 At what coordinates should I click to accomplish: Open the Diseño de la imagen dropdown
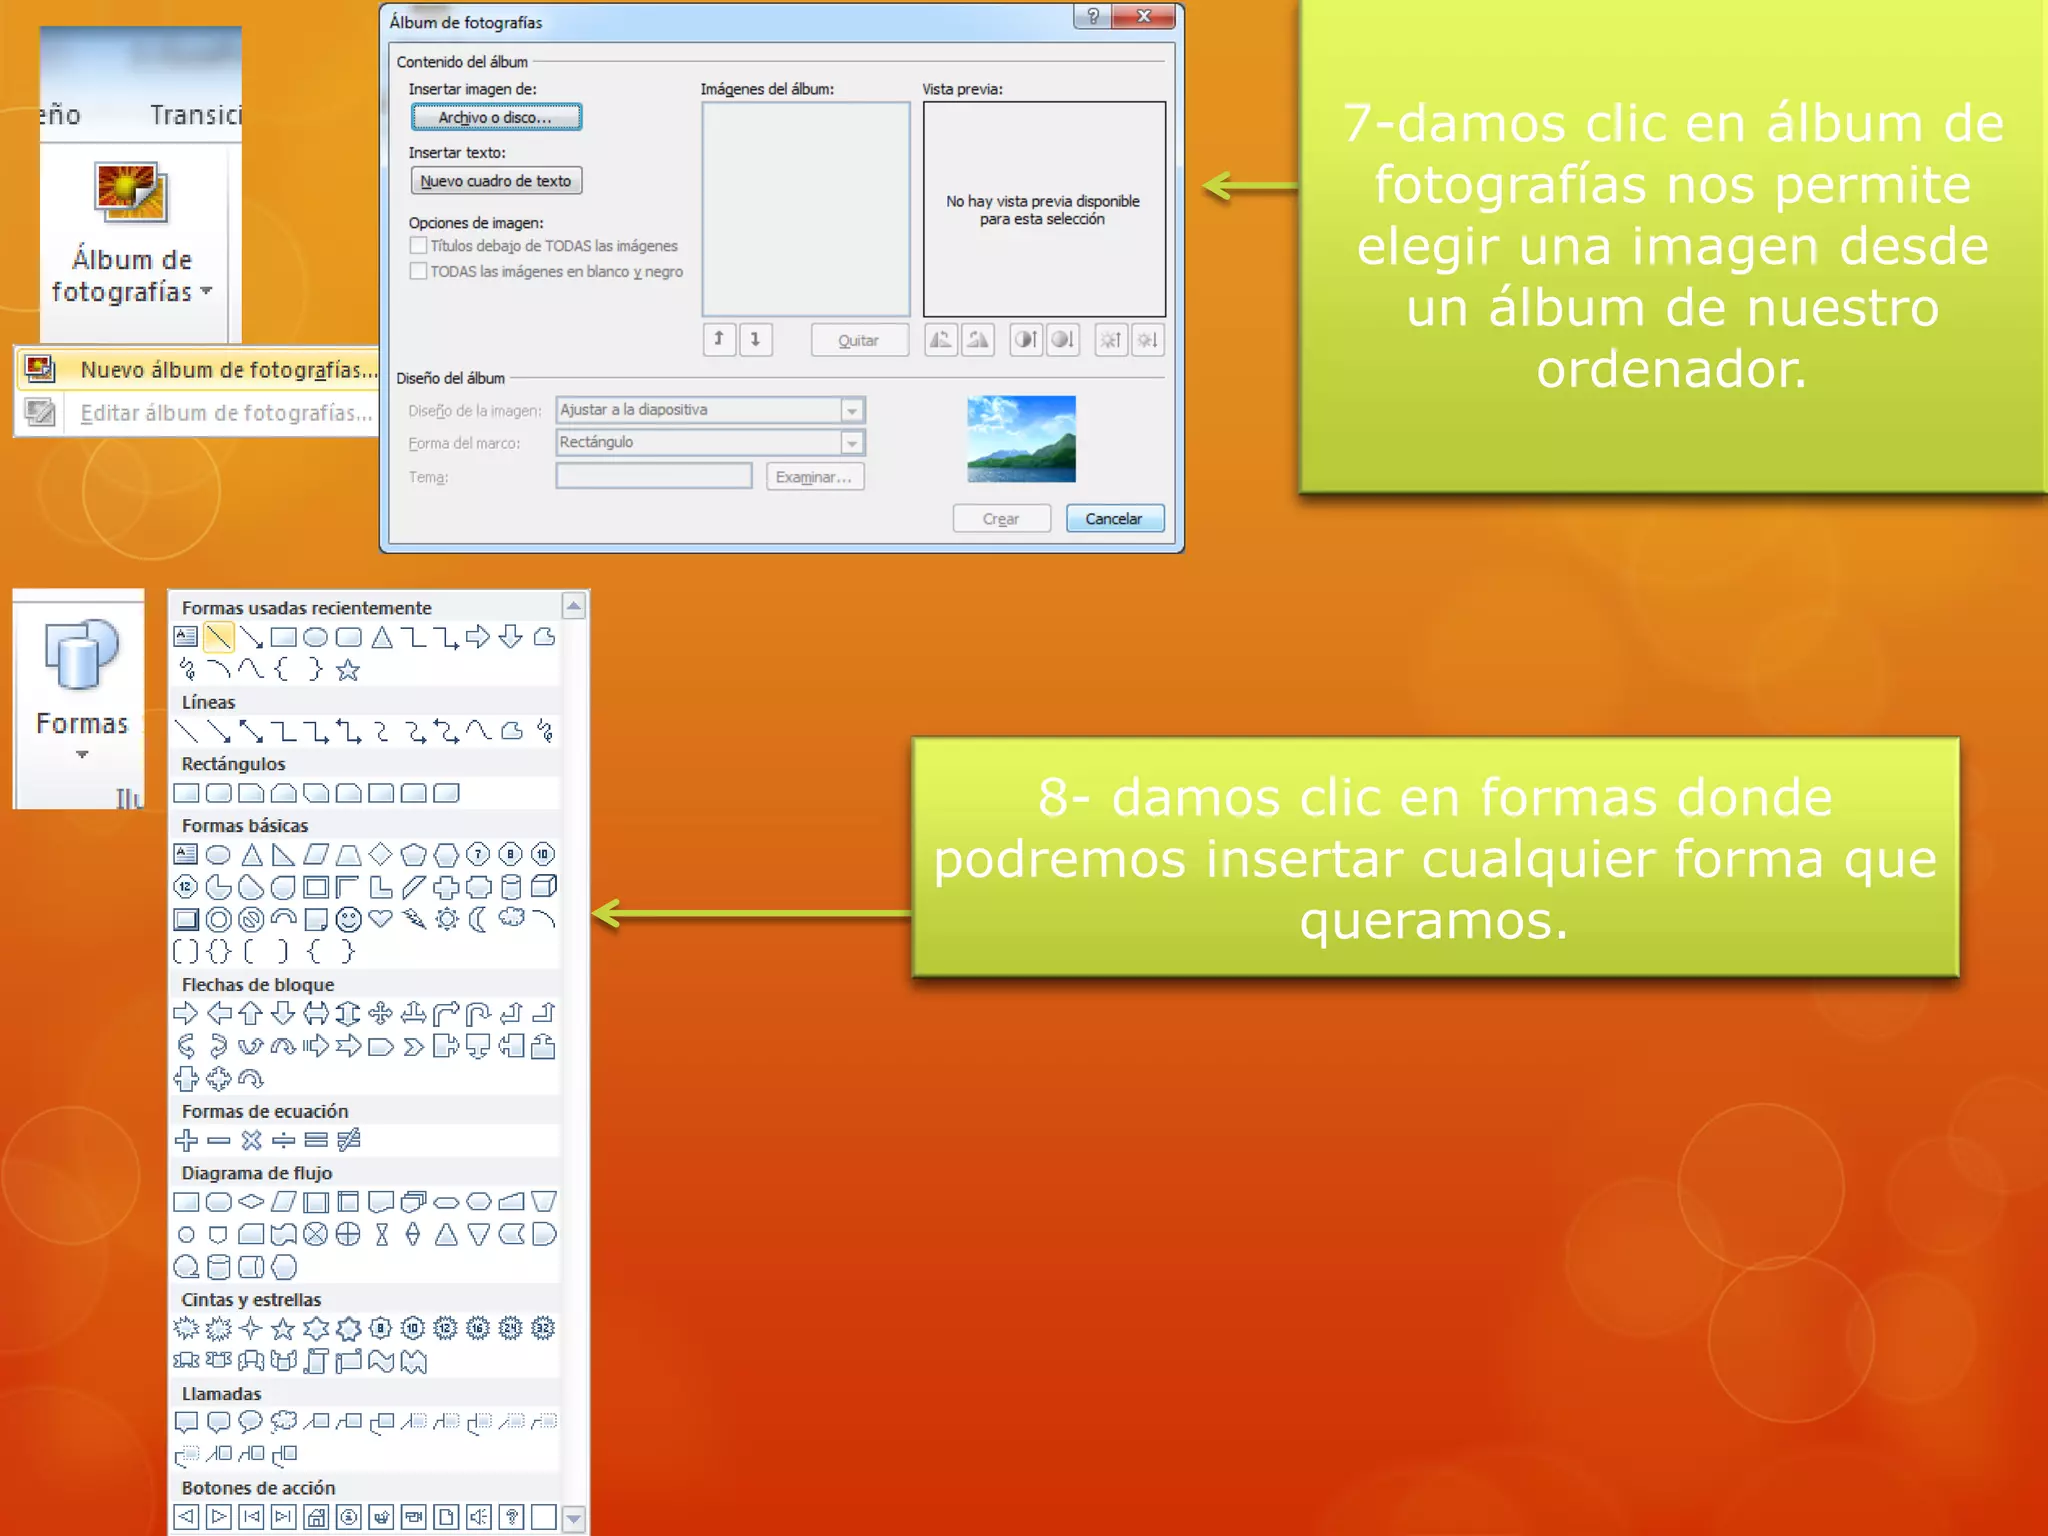852,410
